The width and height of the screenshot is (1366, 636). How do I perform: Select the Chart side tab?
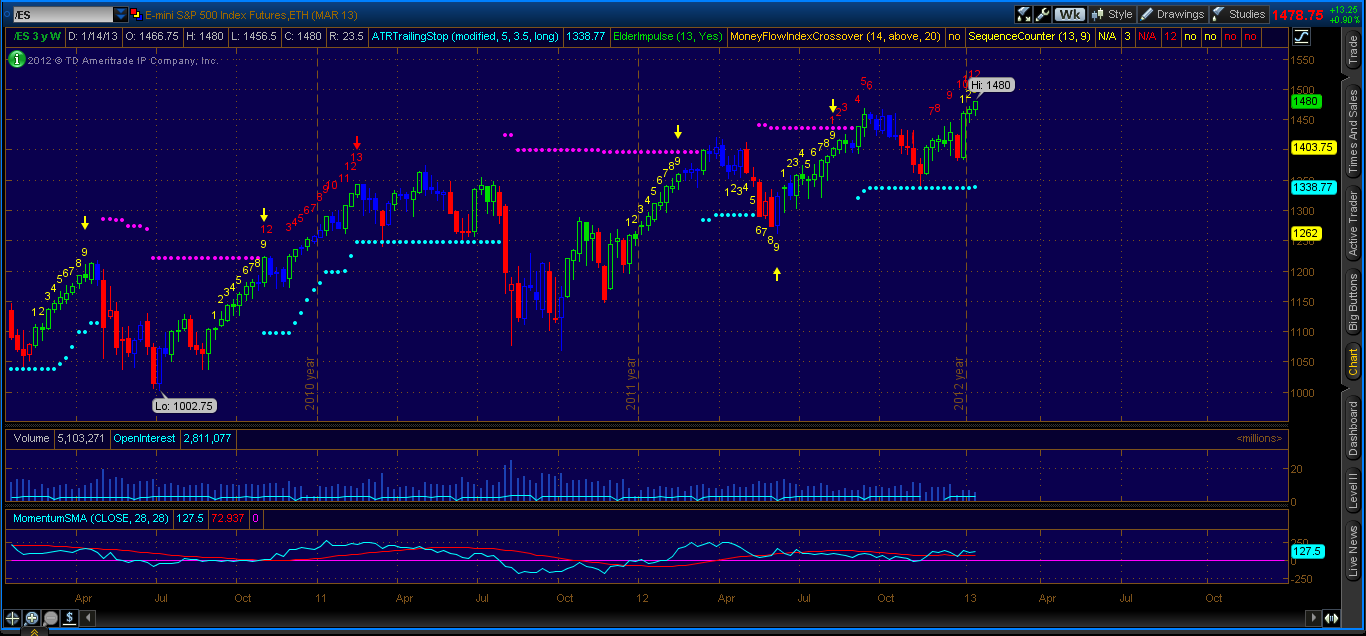tap(1353, 364)
